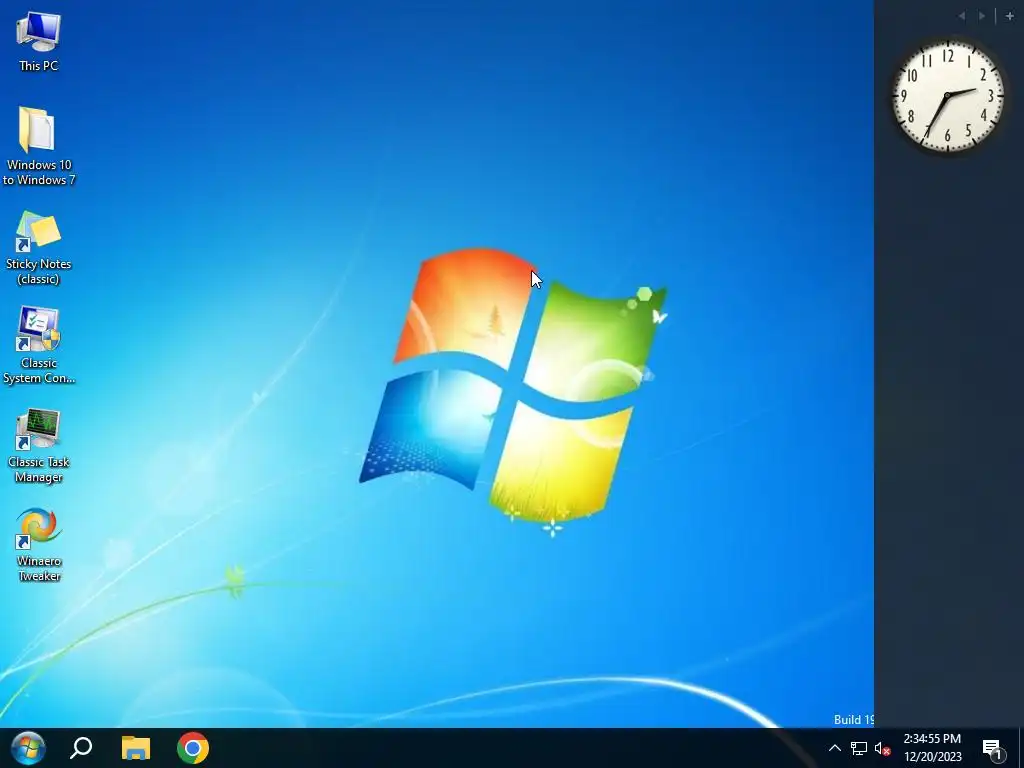The width and height of the screenshot is (1024, 768).
Task: Select the This PC desktop icon
Action: [39, 41]
